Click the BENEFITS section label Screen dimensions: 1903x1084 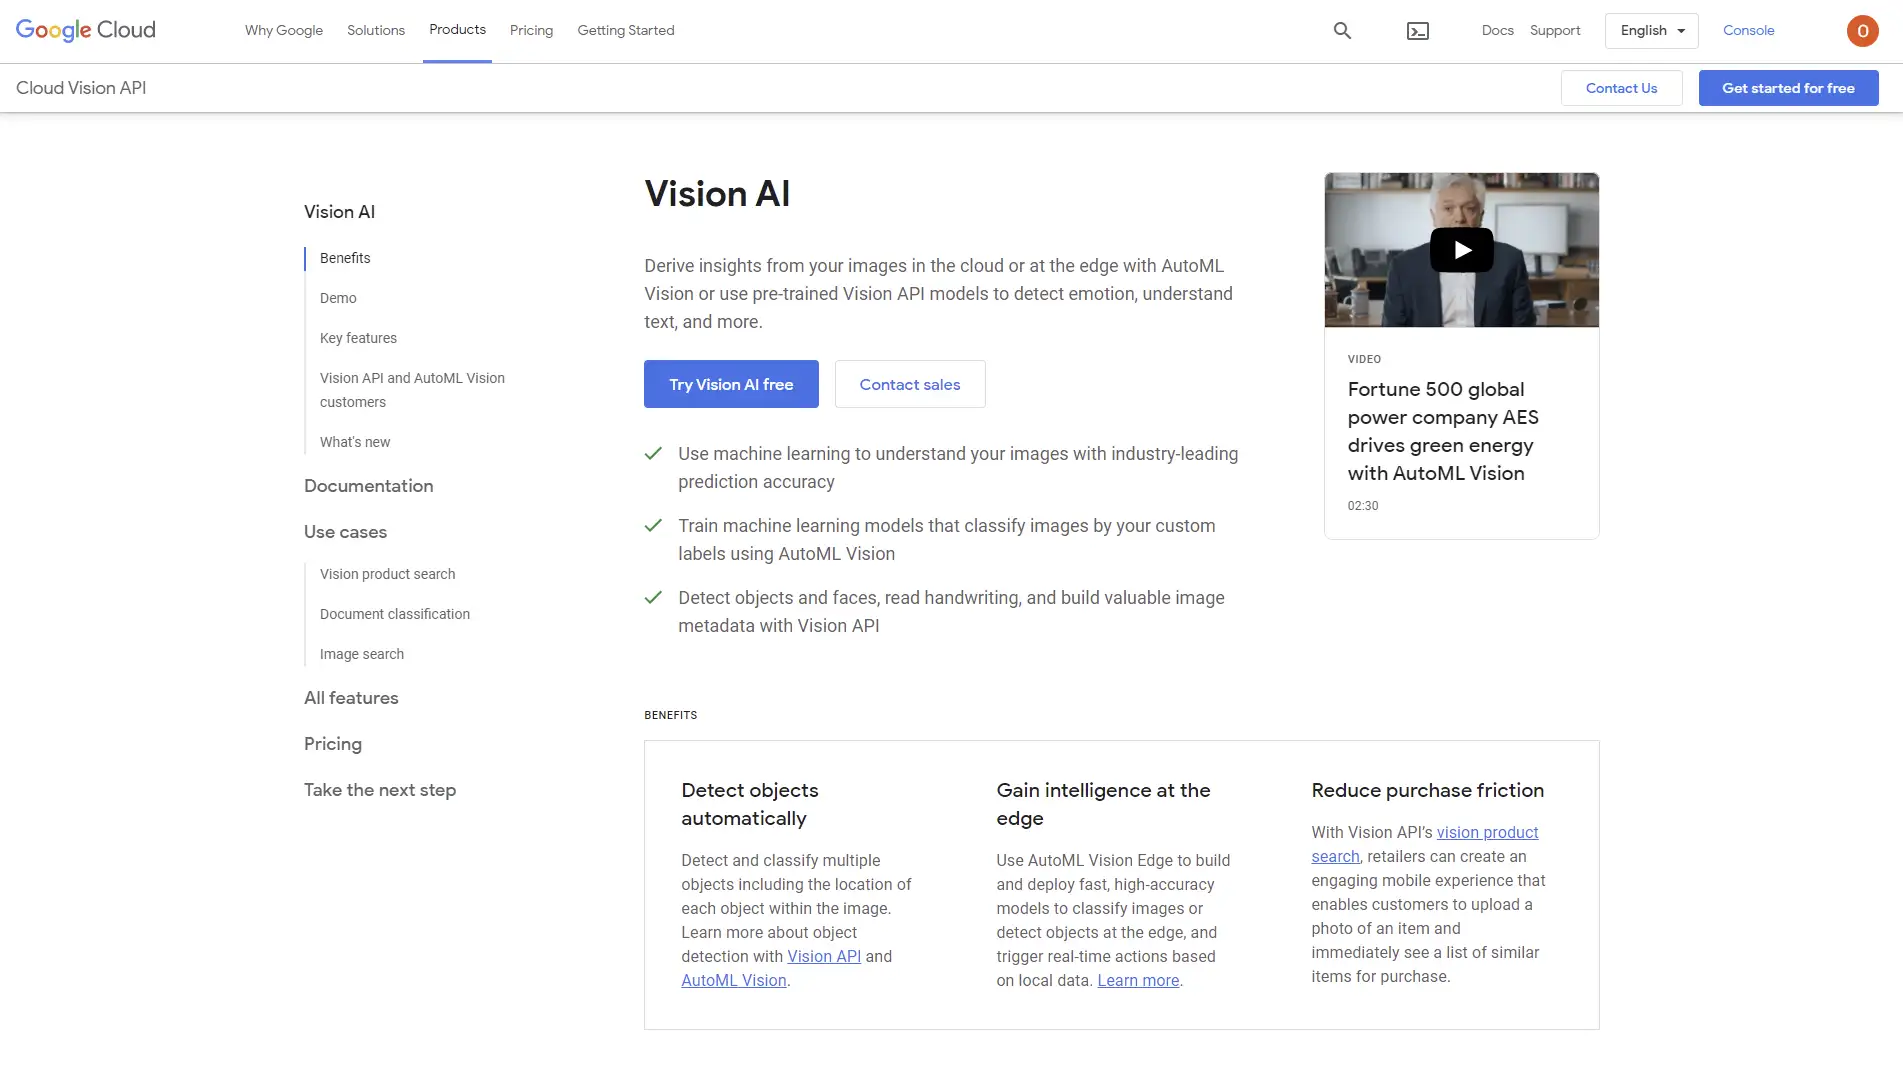click(671, 715)
